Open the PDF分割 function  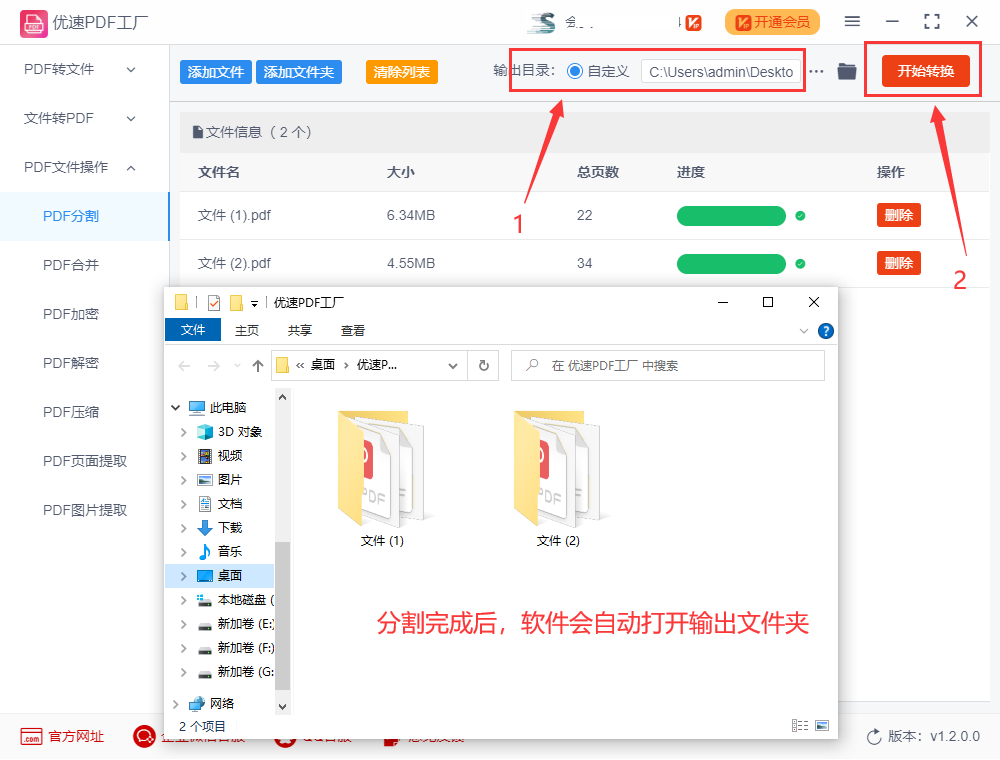click(x=85, y=216)
